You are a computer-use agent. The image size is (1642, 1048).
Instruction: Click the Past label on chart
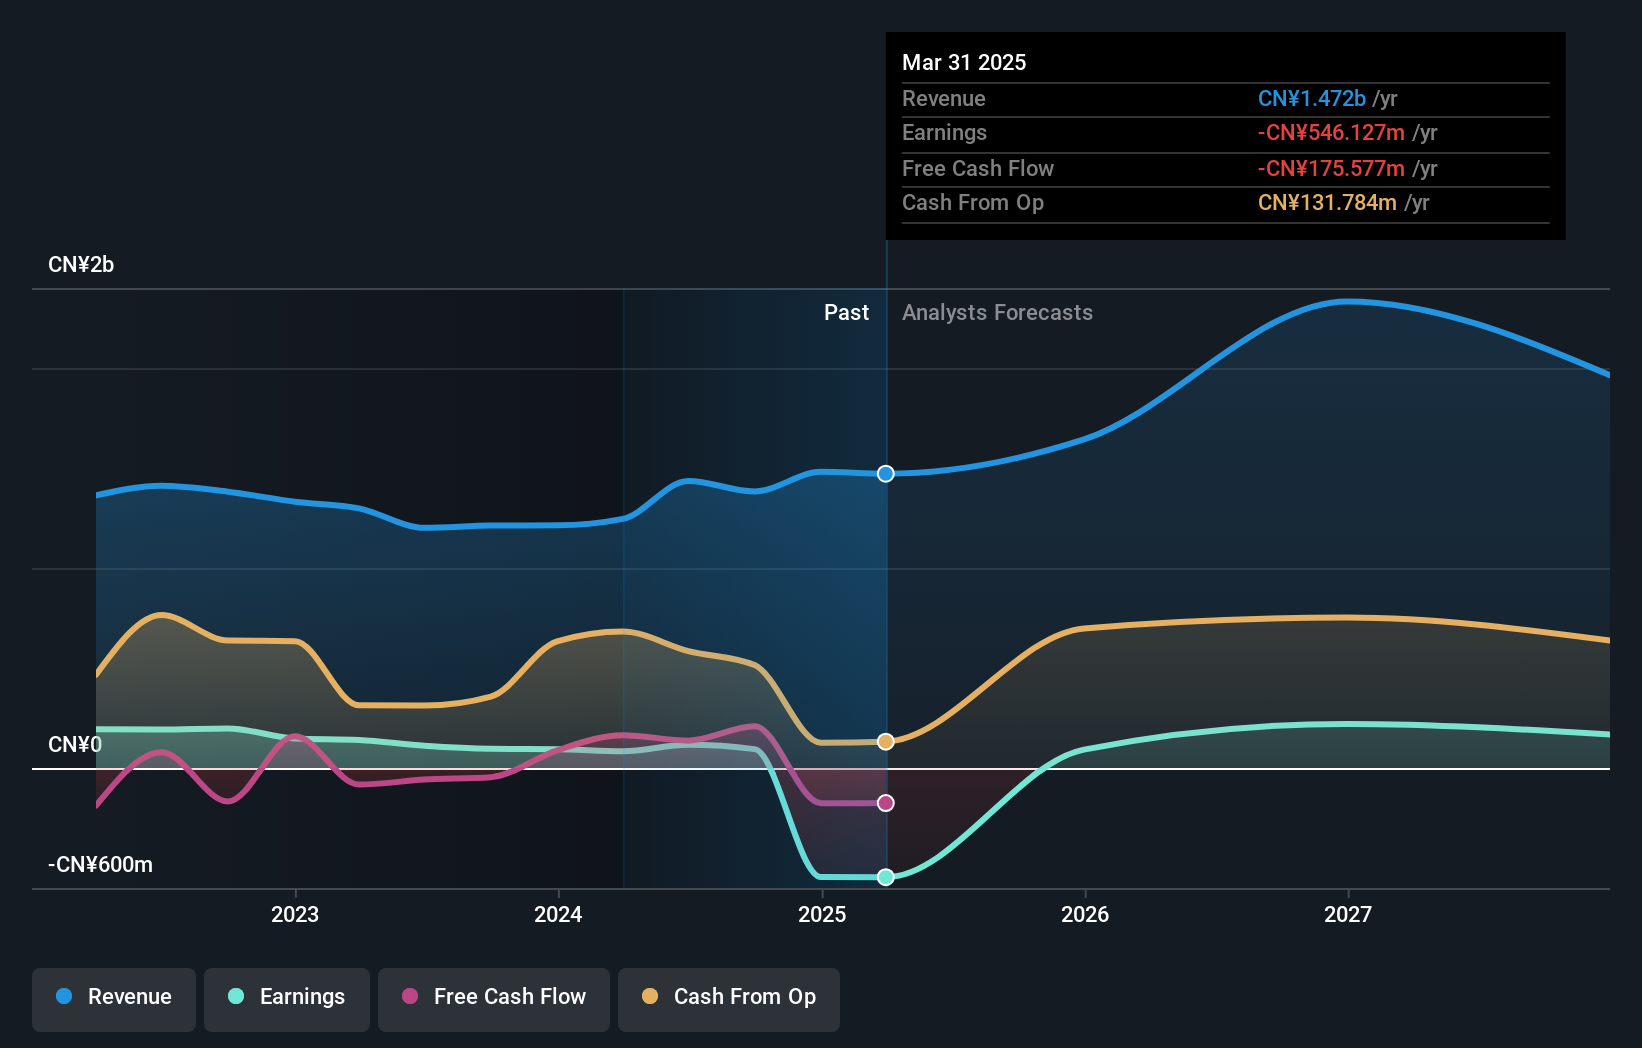846,313
